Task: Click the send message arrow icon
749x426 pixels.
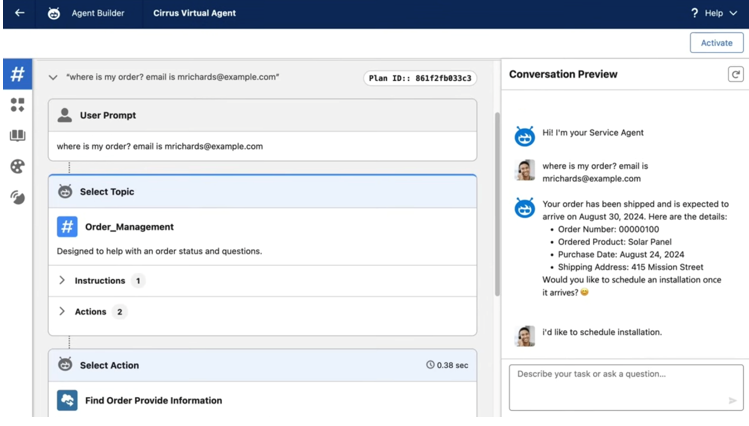Action: pos(732,400)
